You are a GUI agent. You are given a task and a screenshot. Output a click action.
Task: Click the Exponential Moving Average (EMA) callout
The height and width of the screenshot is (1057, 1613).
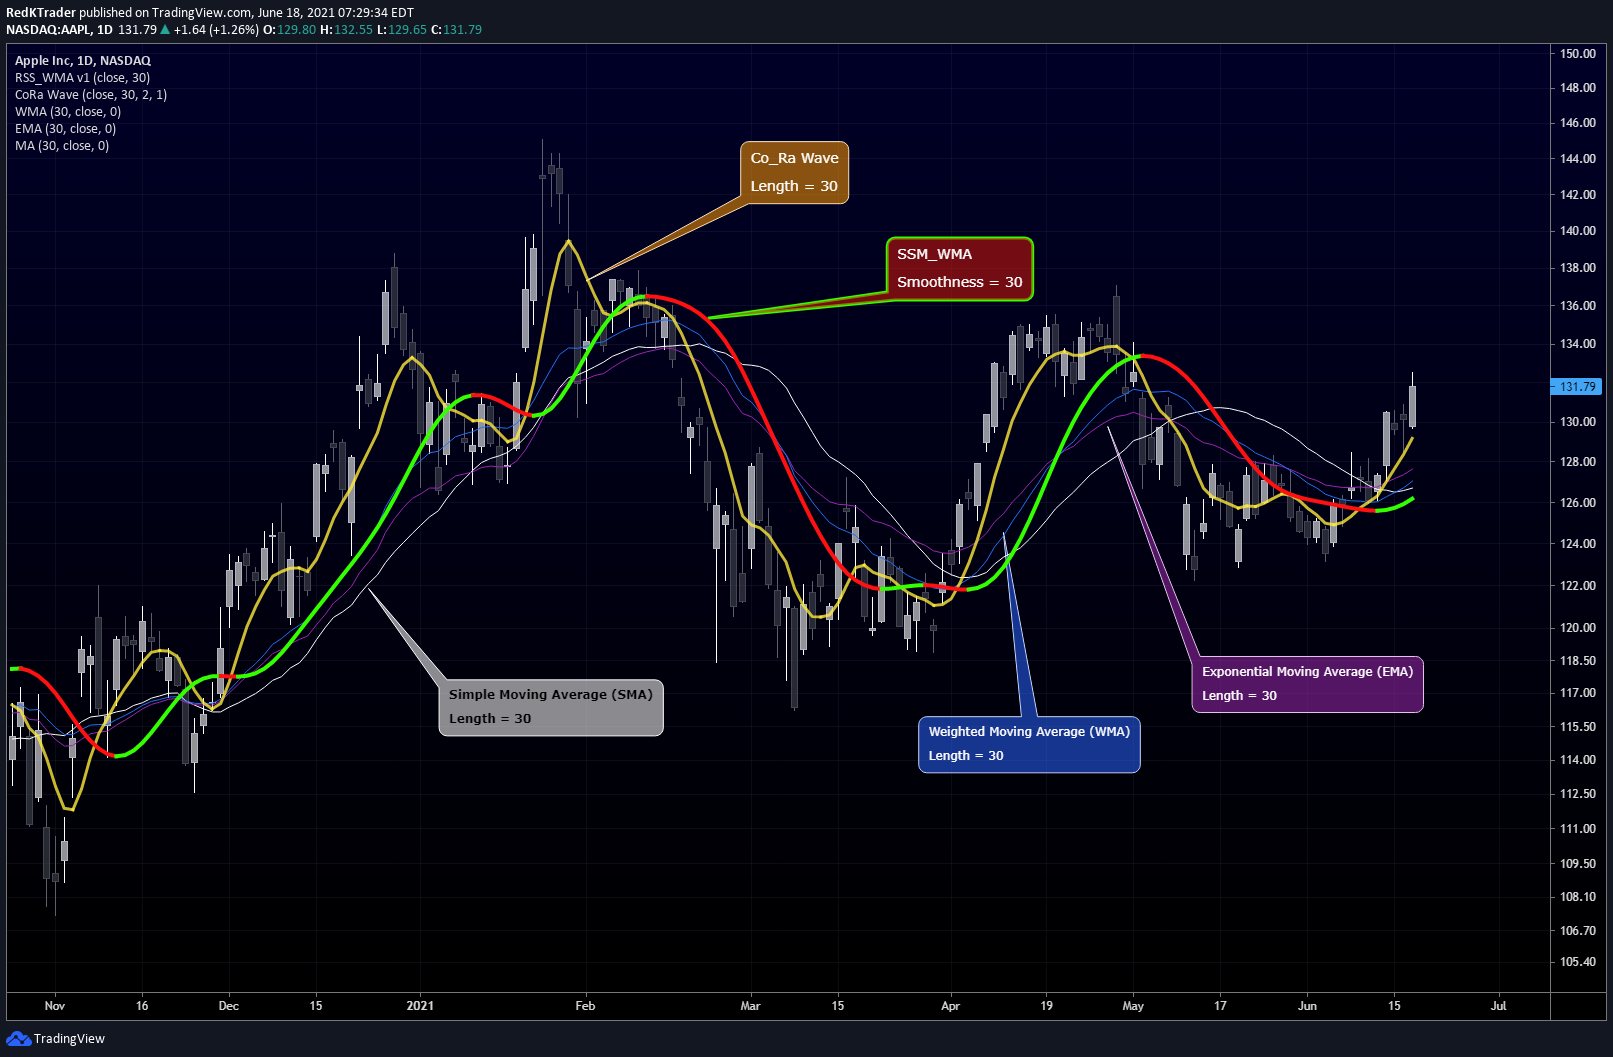coord(1307,683)
